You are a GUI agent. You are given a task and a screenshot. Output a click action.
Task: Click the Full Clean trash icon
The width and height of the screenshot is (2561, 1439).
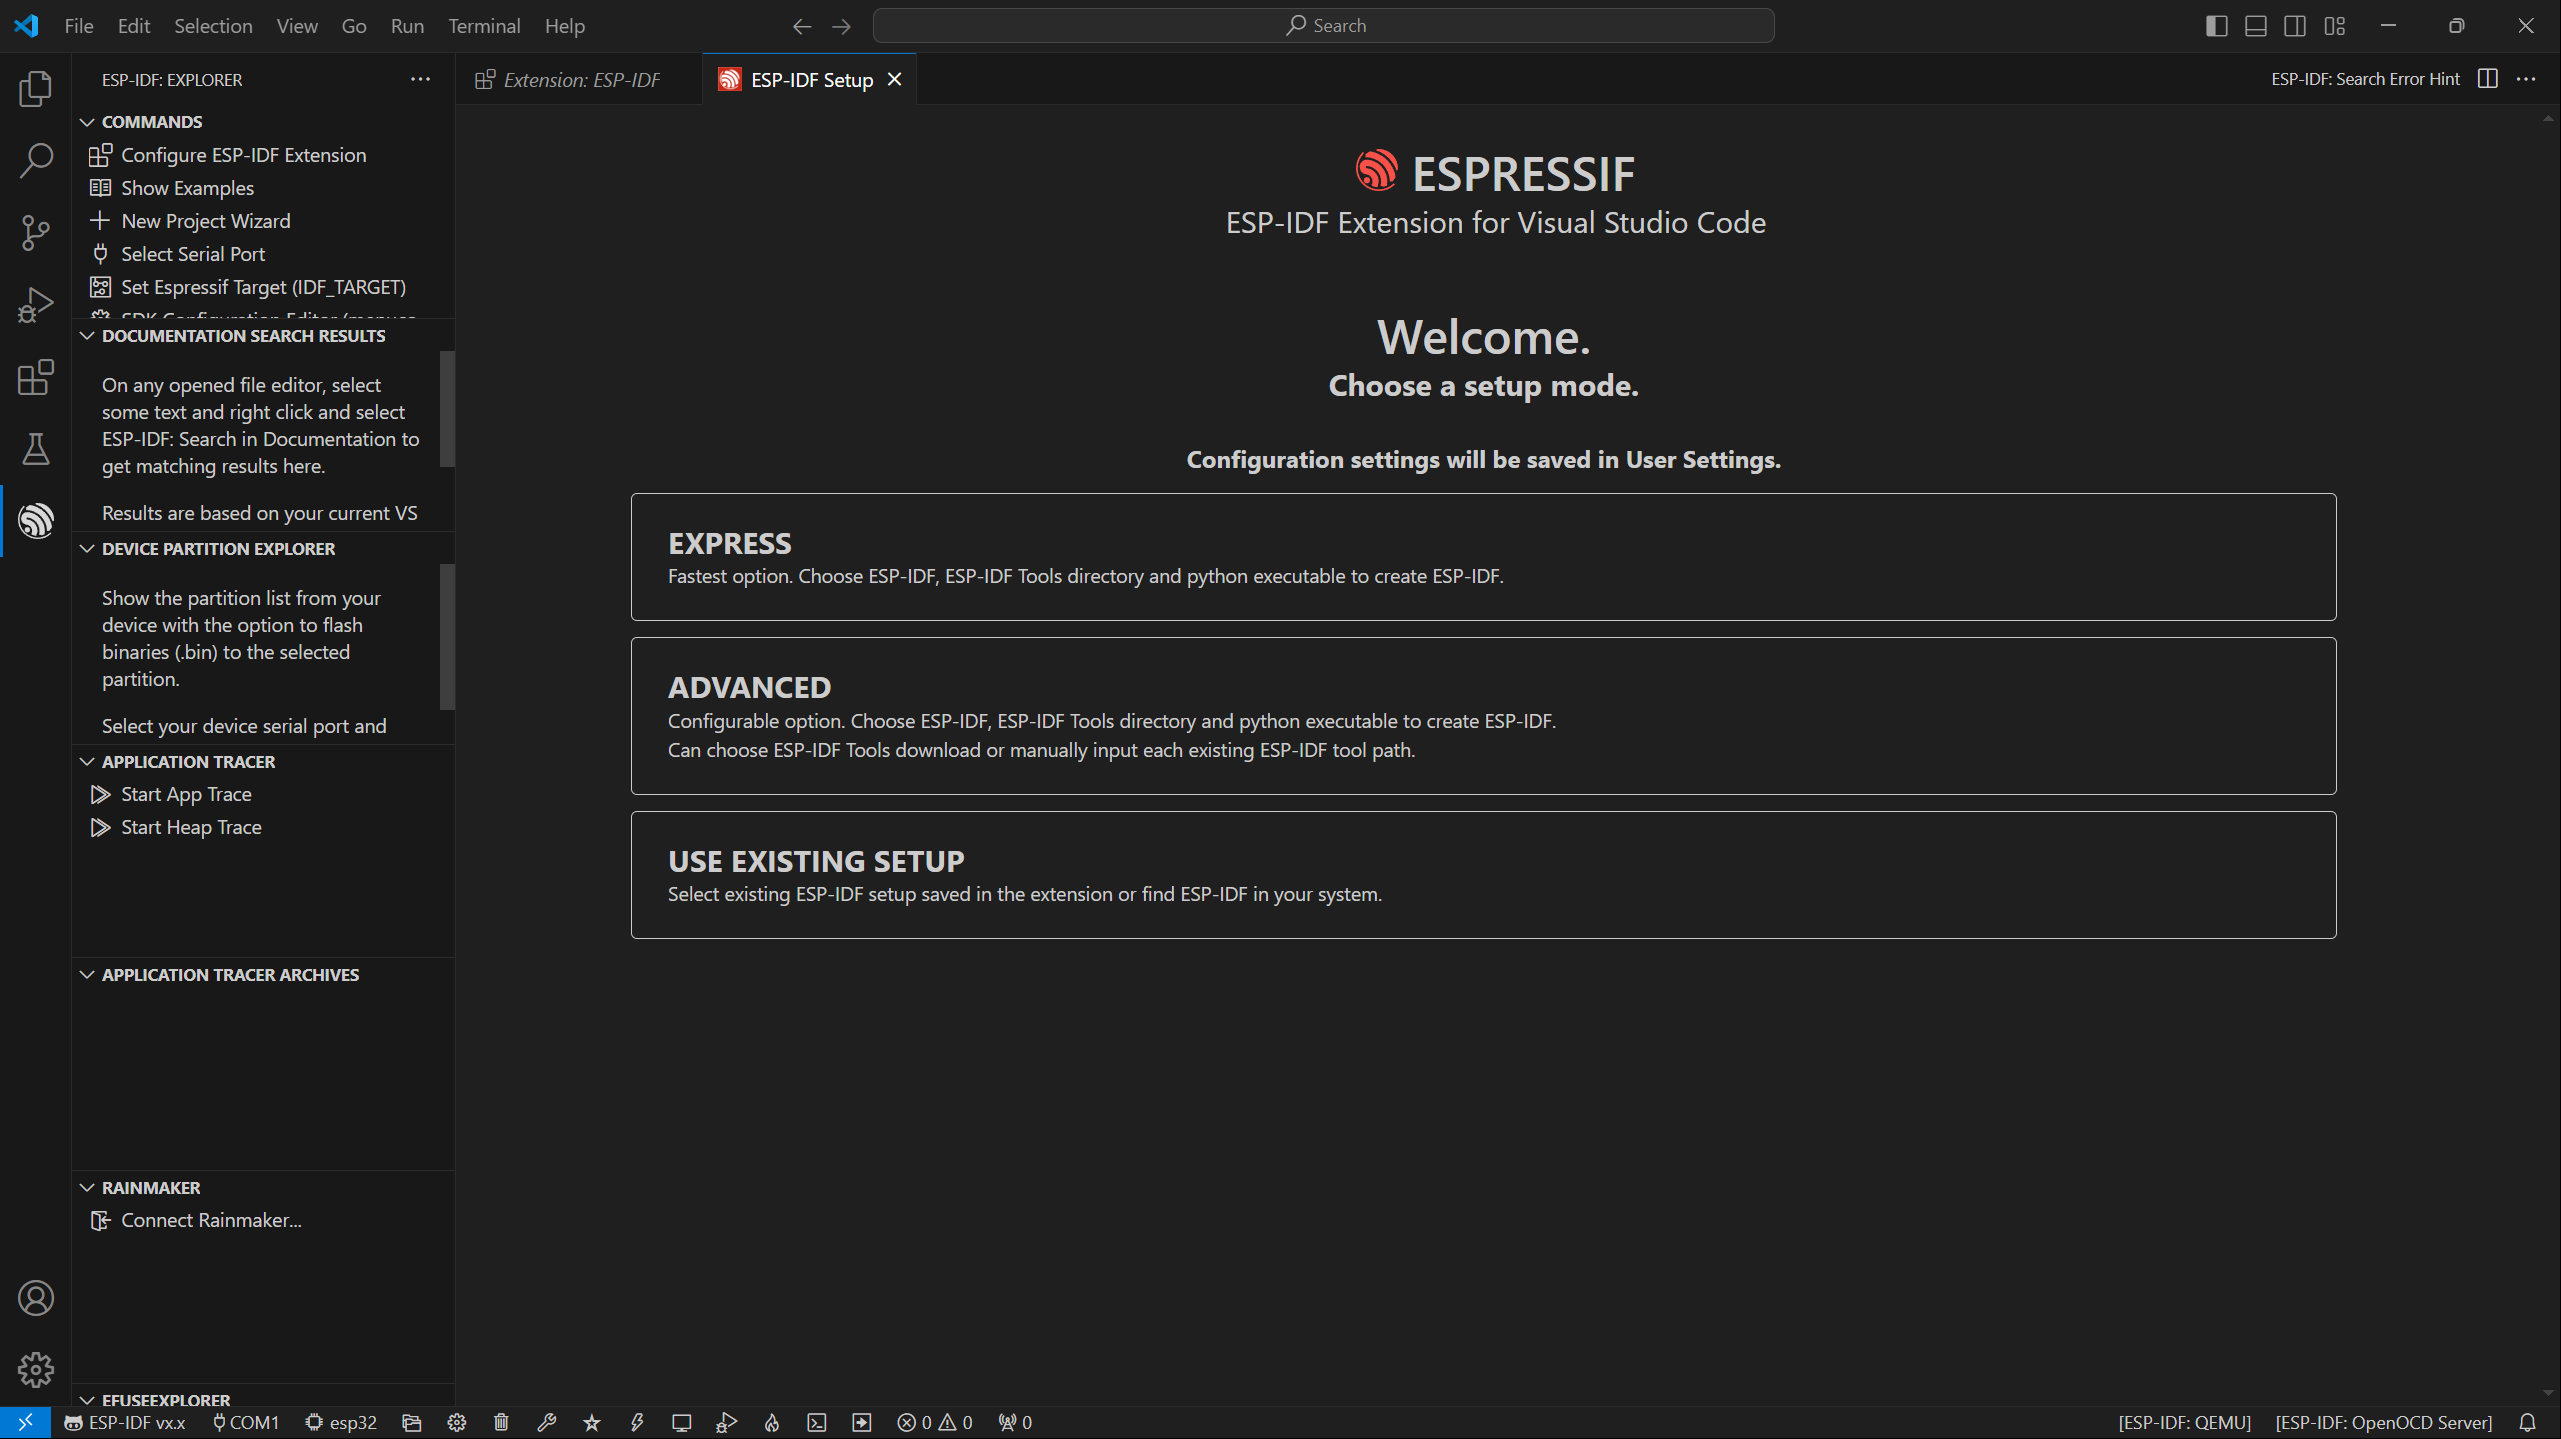point(502,1422)
